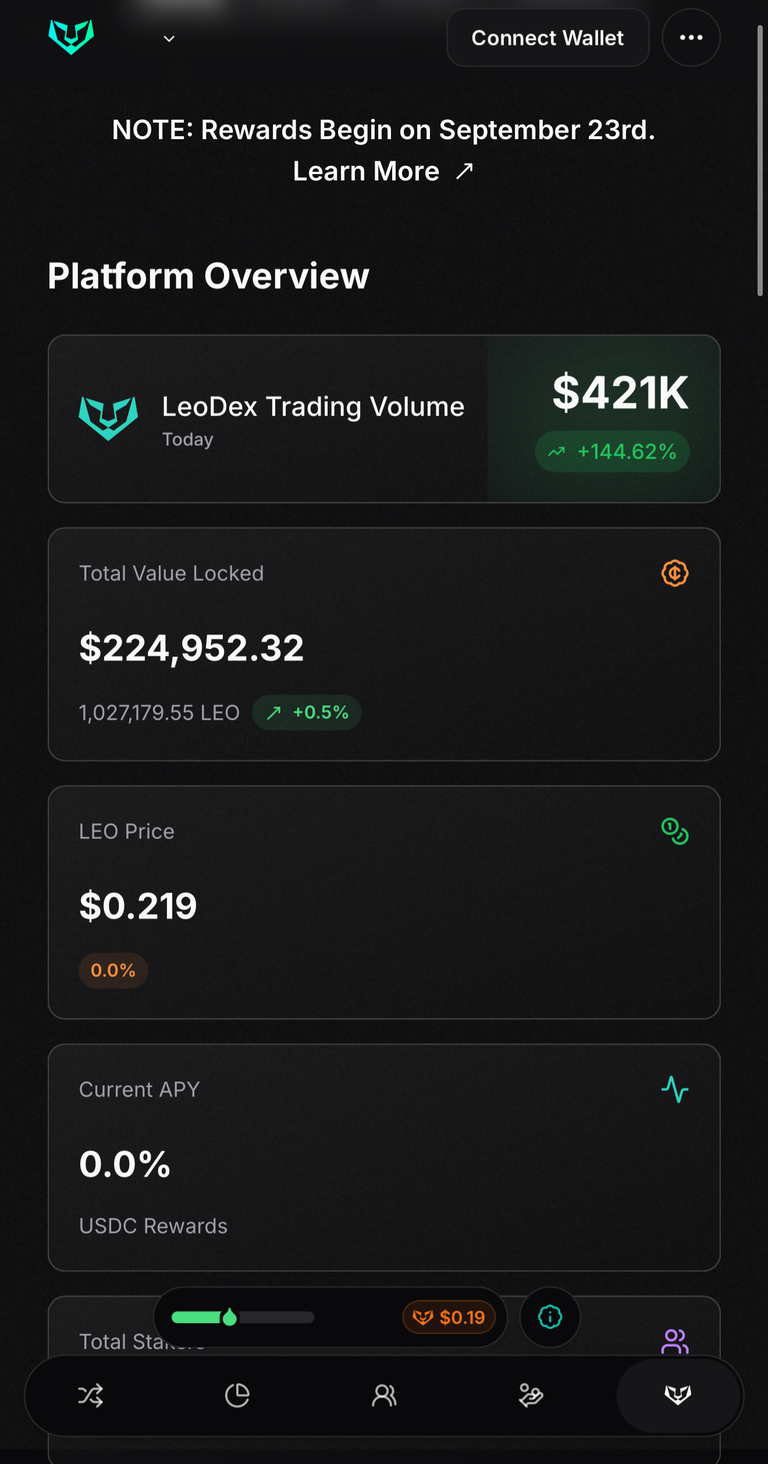The image size is (768, 1464).
Task: Open the hand-coins tab in bottom navigation
Action: [531, 1395]
